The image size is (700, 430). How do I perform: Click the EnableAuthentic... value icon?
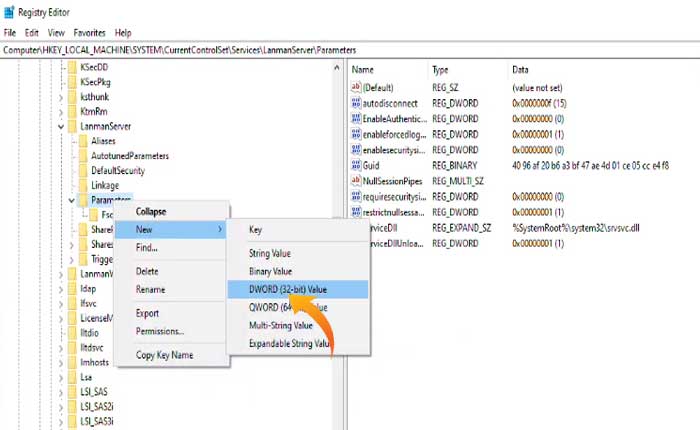coord(356,119)
